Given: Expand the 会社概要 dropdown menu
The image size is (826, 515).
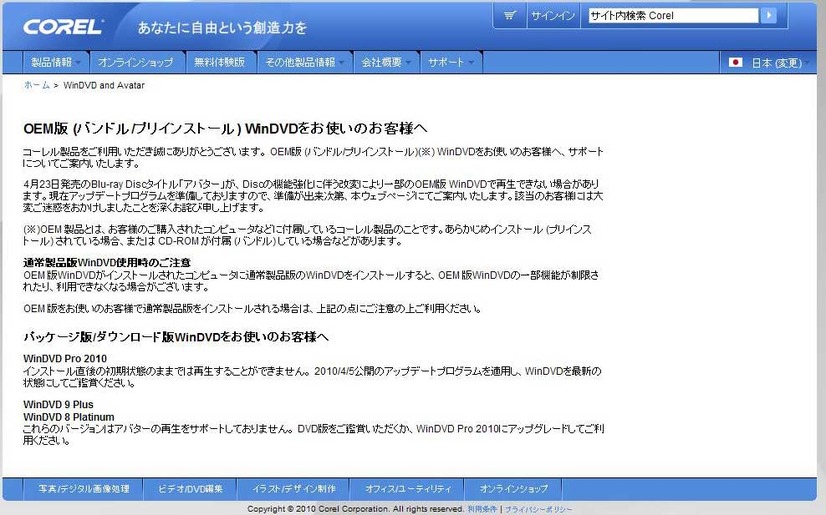Looking at the screenshot, I should tap(386, 62).
